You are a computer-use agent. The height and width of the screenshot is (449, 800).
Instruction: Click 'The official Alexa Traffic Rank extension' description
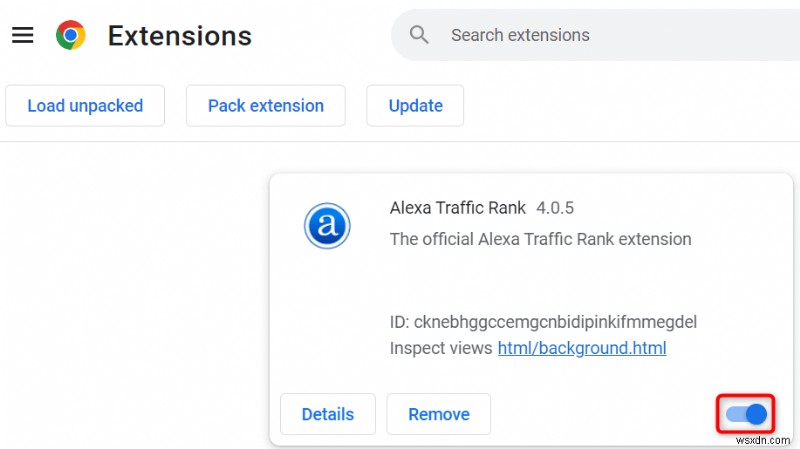click(x=540, y=239)
